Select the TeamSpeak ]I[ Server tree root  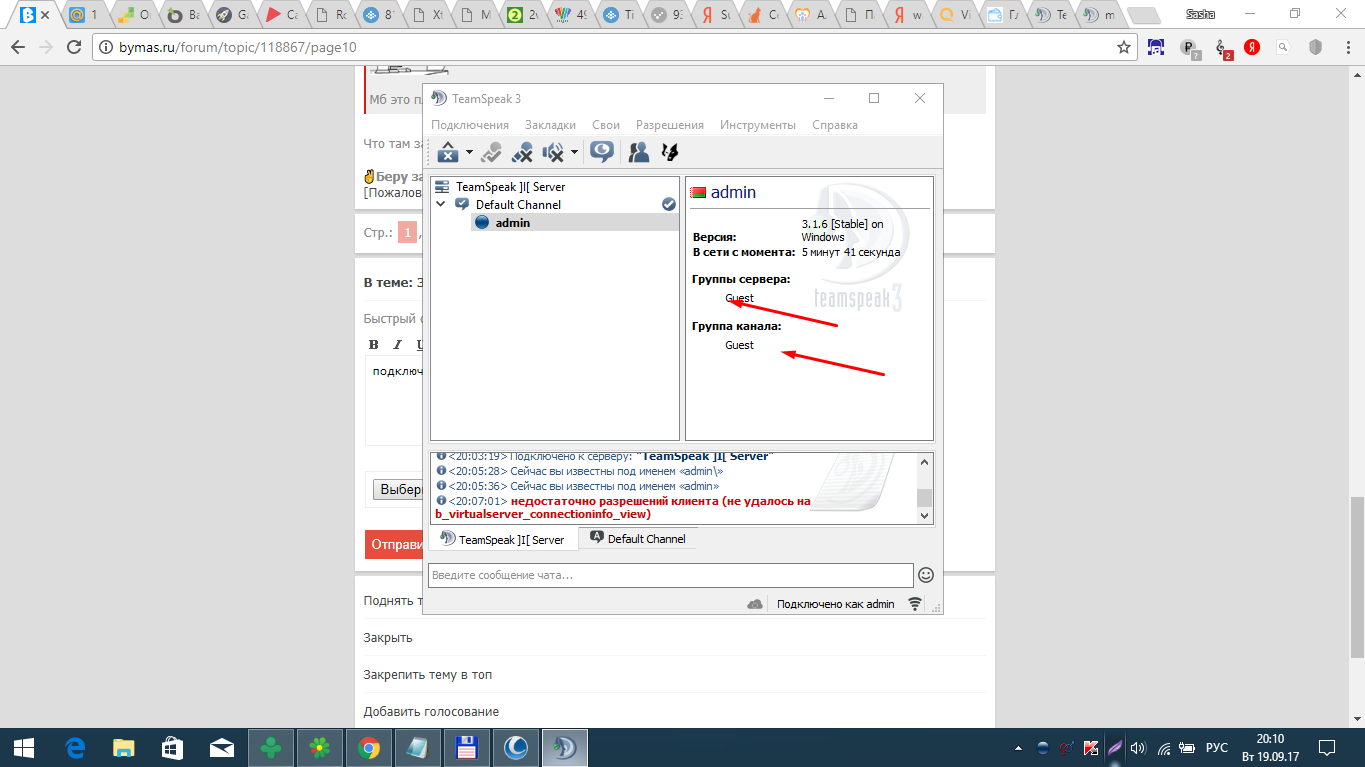tap(510, 187)
